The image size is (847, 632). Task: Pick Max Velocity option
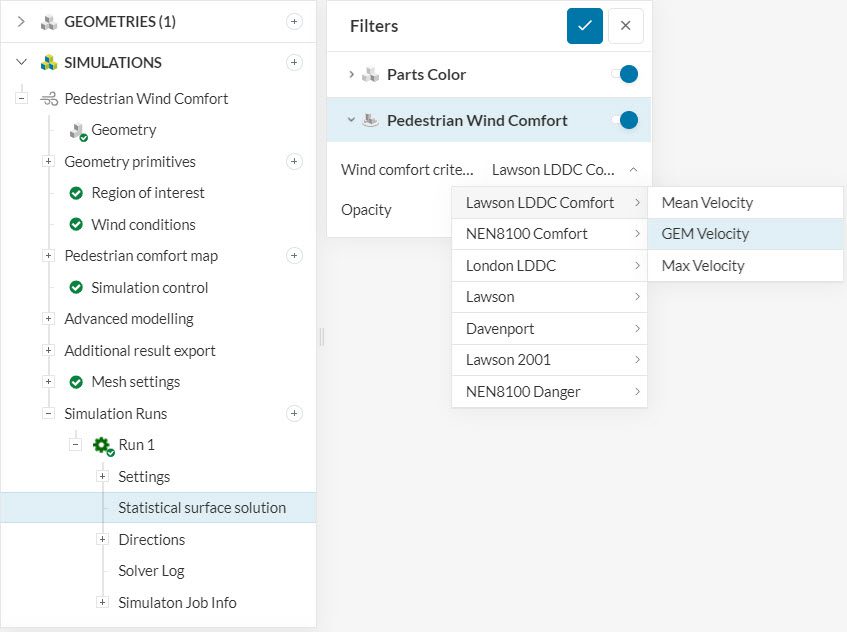[703, 266]
